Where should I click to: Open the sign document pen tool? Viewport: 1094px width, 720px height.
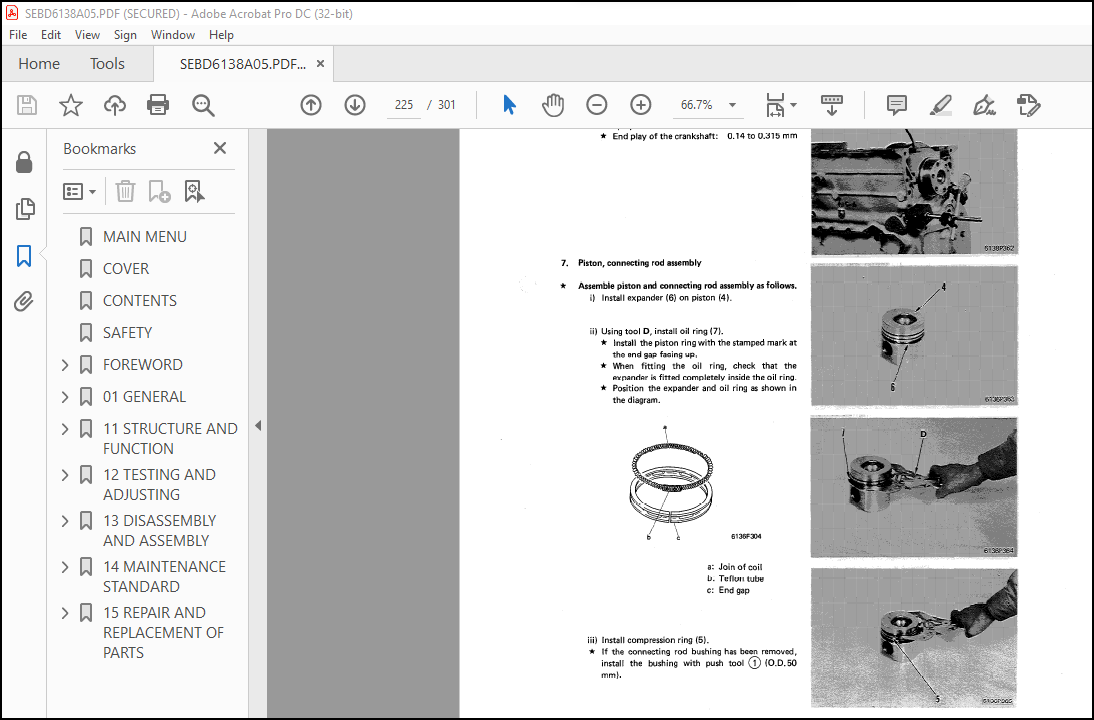click(984, 105)
